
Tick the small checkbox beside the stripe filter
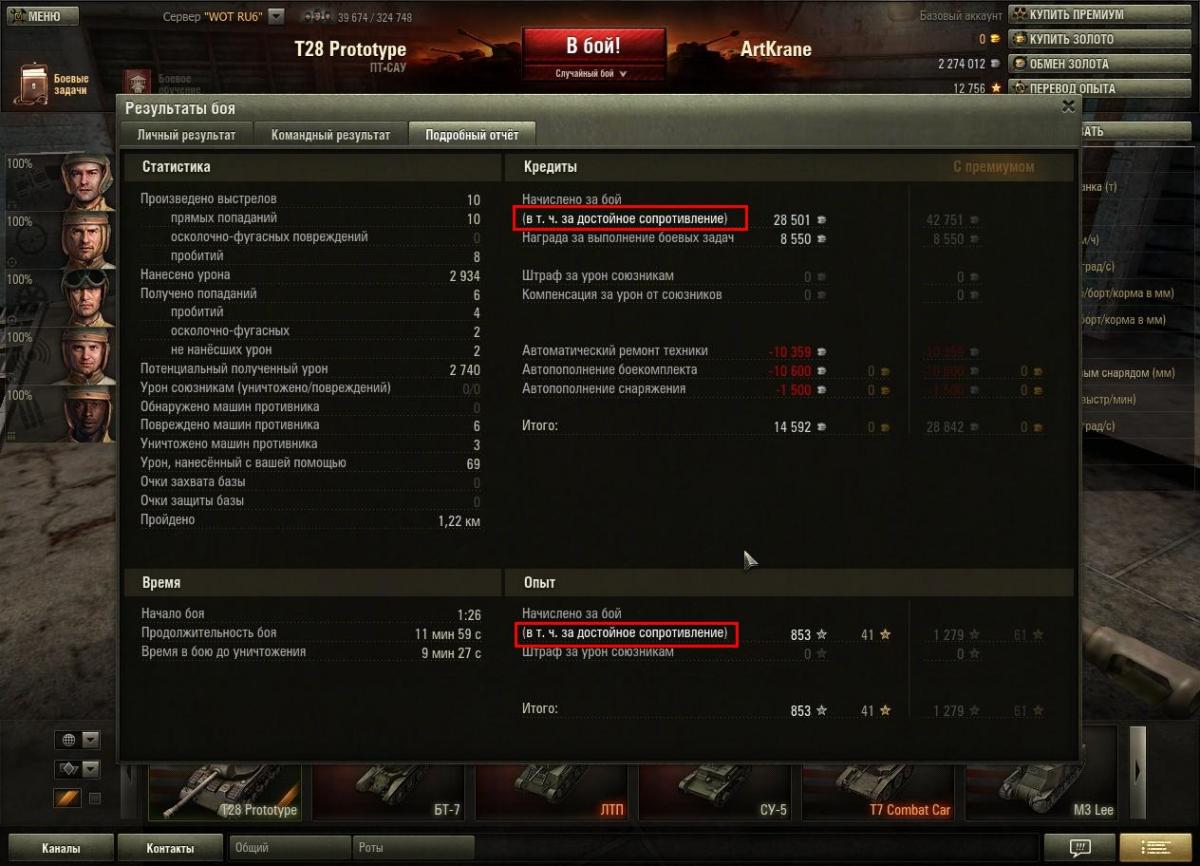[x=95, y=798]
